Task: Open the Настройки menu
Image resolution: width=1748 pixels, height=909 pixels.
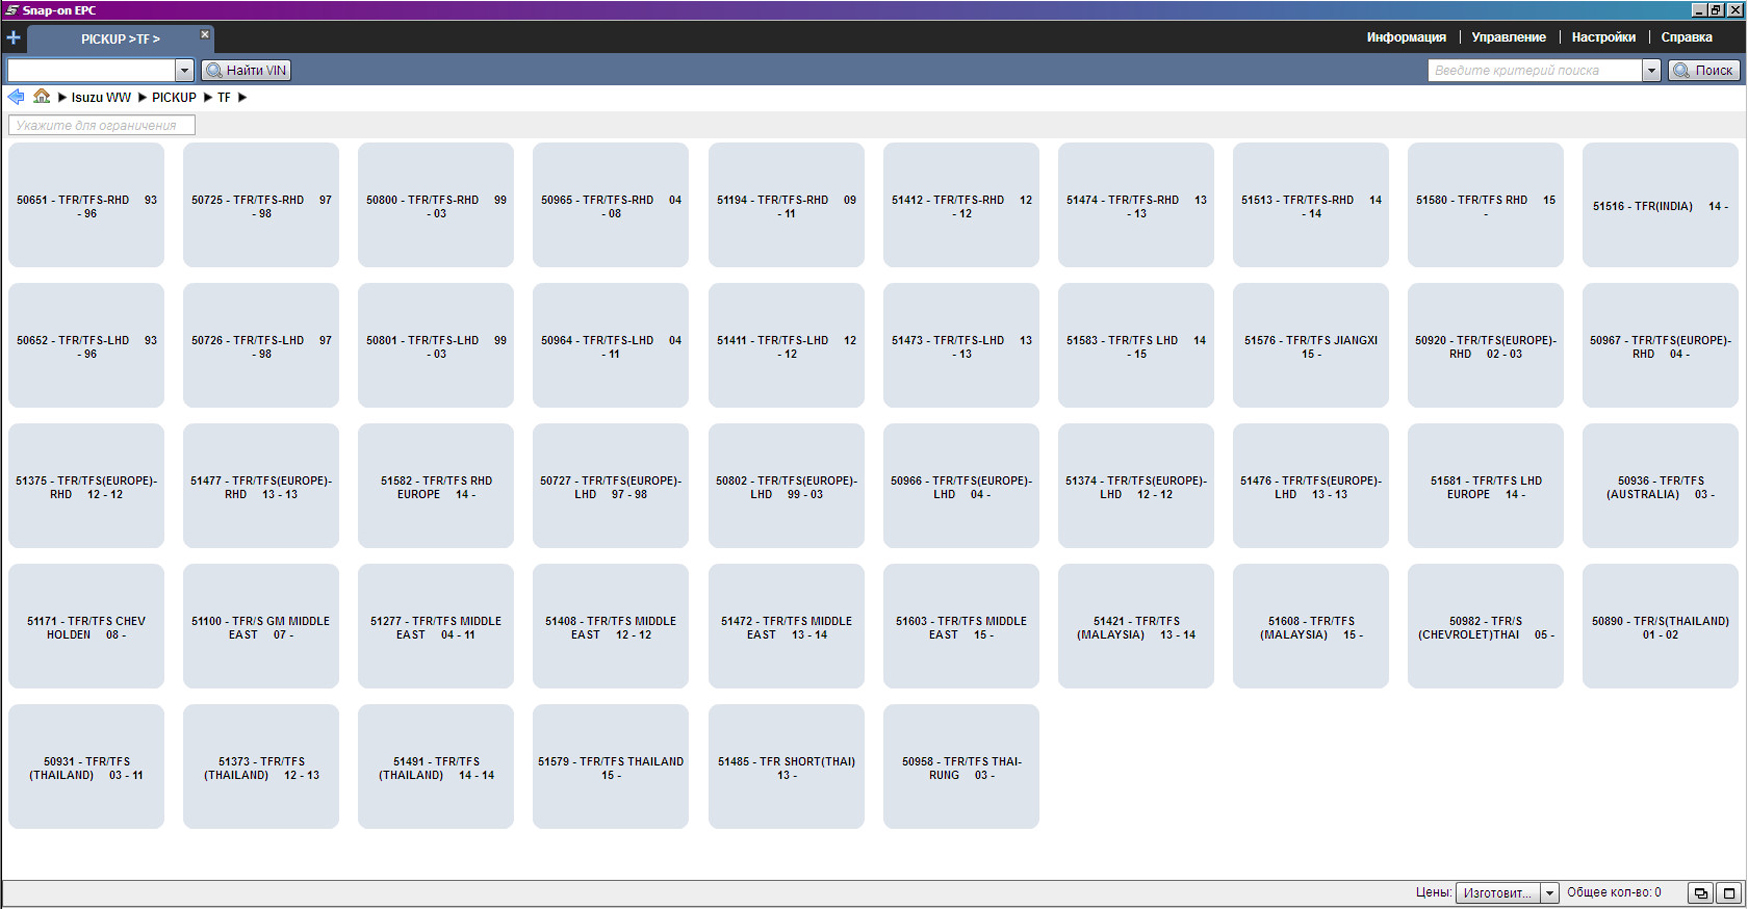Action: [1603, 37]
